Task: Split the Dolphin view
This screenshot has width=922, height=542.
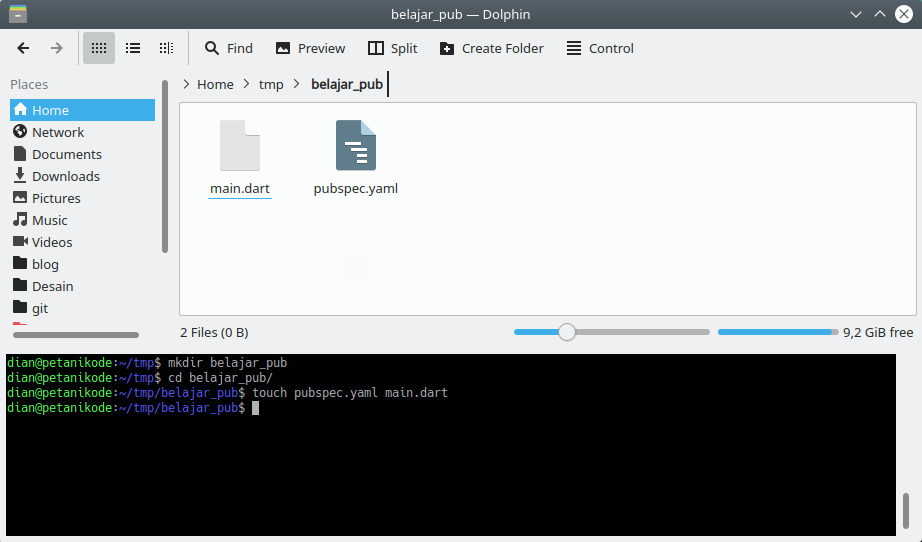Action: click(x=393, y=48)
